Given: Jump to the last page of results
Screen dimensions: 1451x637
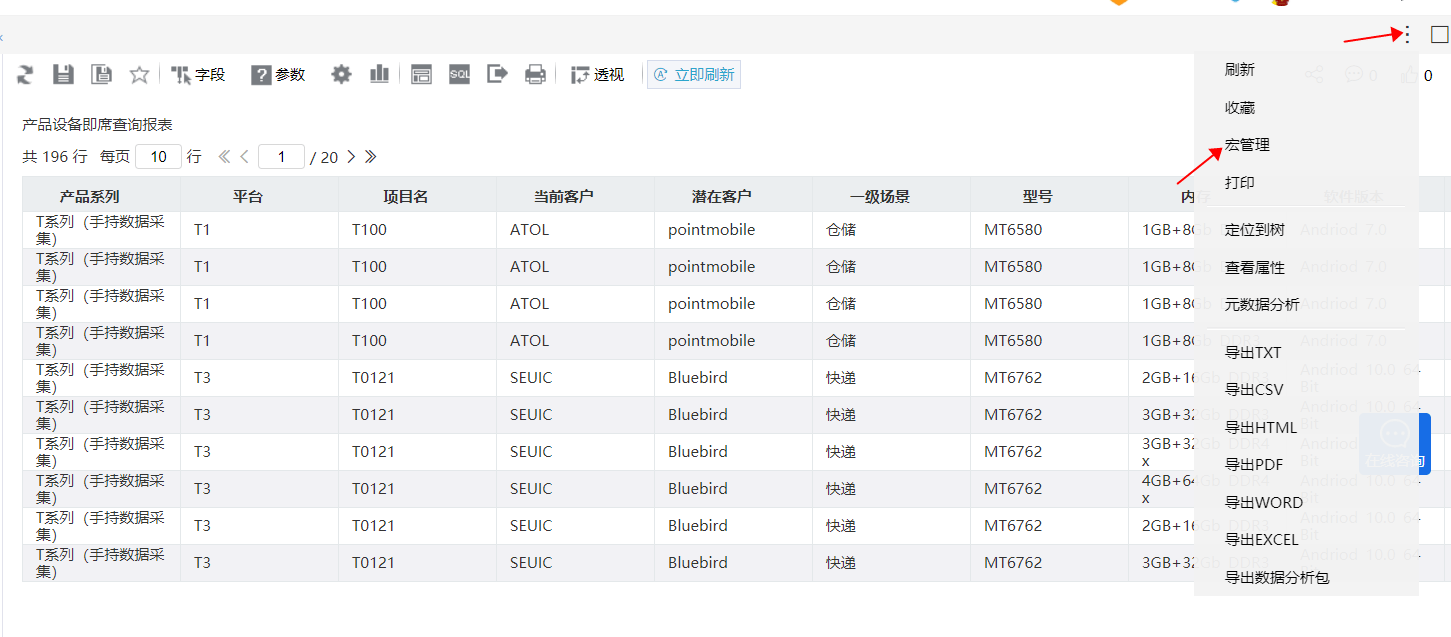Looking at the screenshot, I should pos(370,156).
